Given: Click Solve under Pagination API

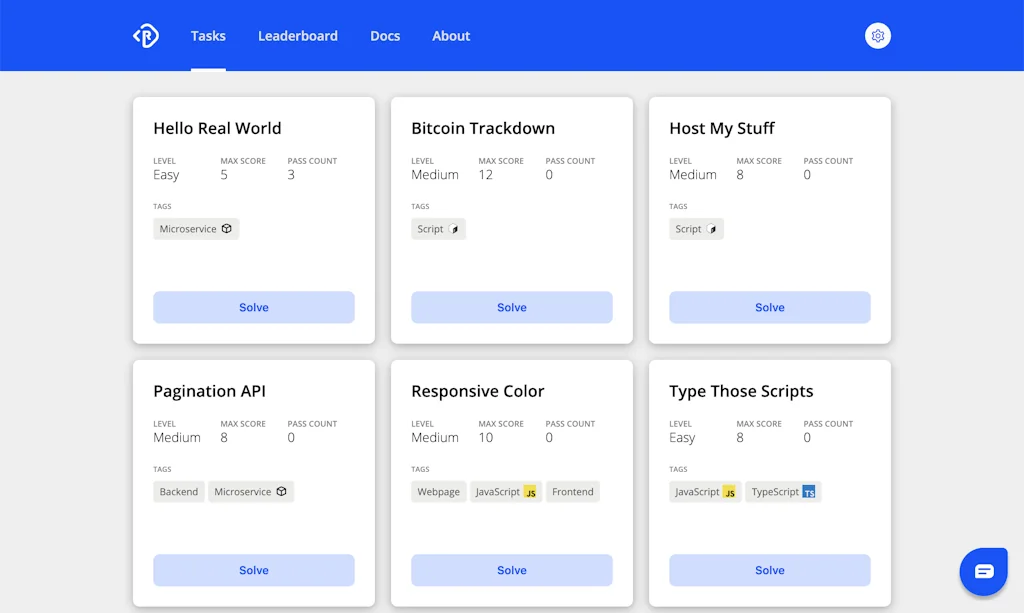Looking at the screenshot, I should click(x=254, y=570).
